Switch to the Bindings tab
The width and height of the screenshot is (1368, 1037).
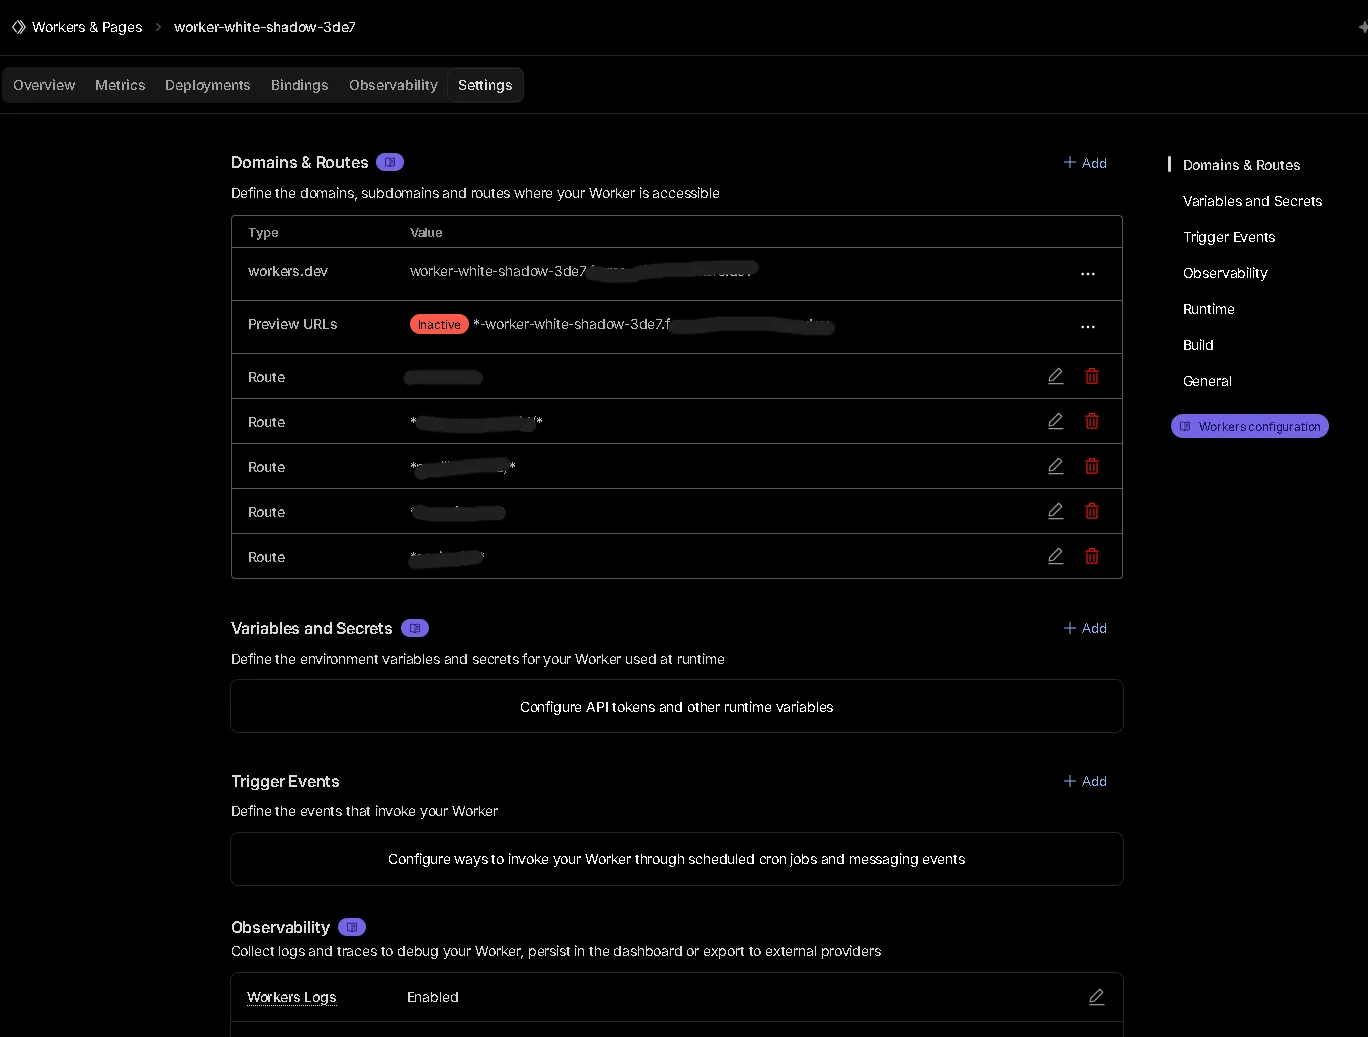click(x=299, y=85)
